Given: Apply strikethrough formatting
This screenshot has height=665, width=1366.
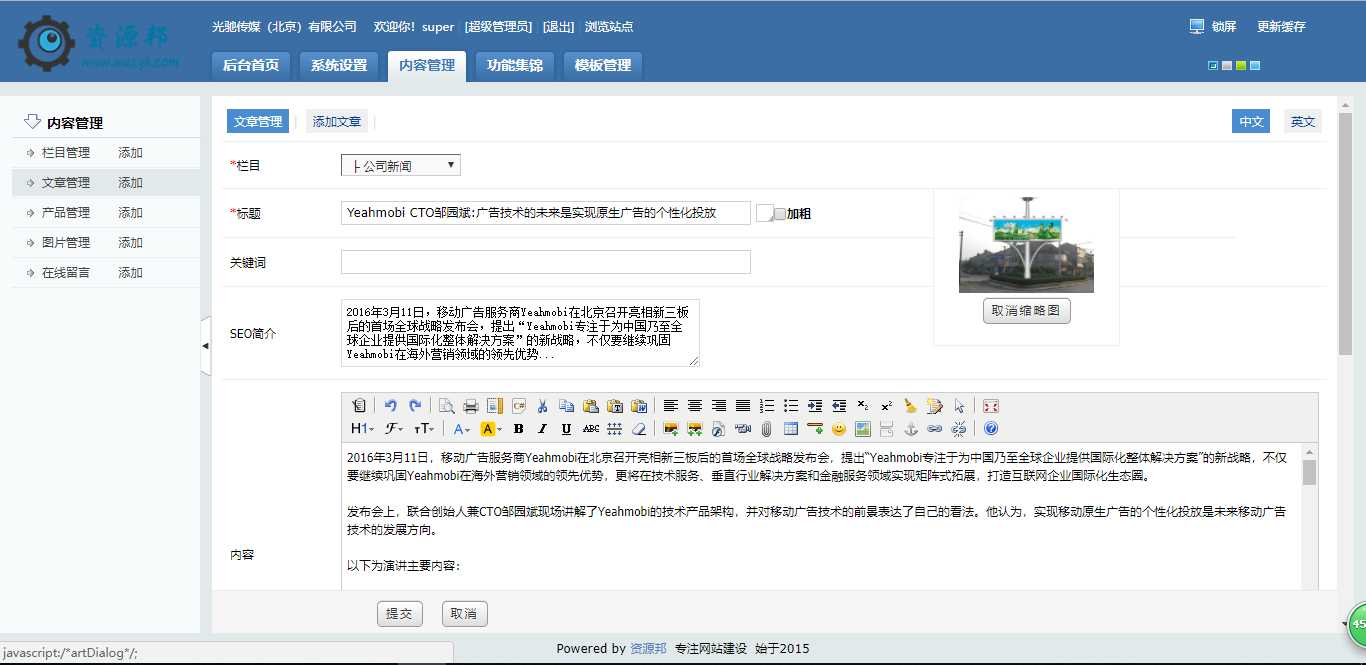Looking at the screenshot, I should [x=591, y=429].
